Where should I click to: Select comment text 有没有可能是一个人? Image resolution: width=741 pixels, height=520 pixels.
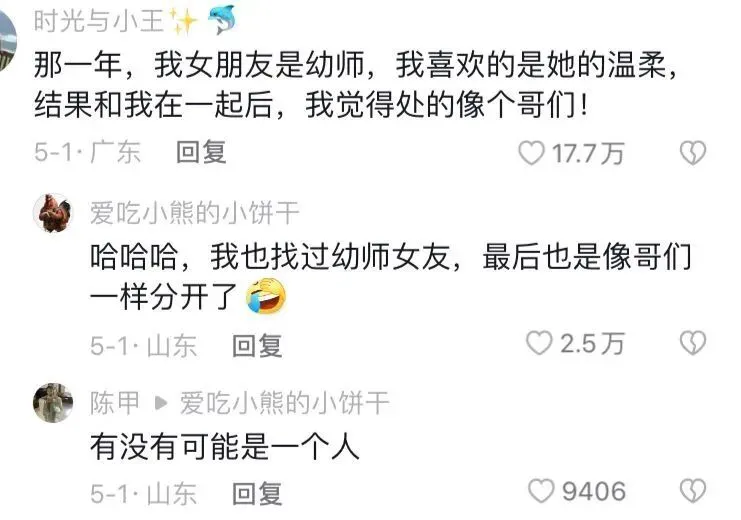click(x=225, y=446)
